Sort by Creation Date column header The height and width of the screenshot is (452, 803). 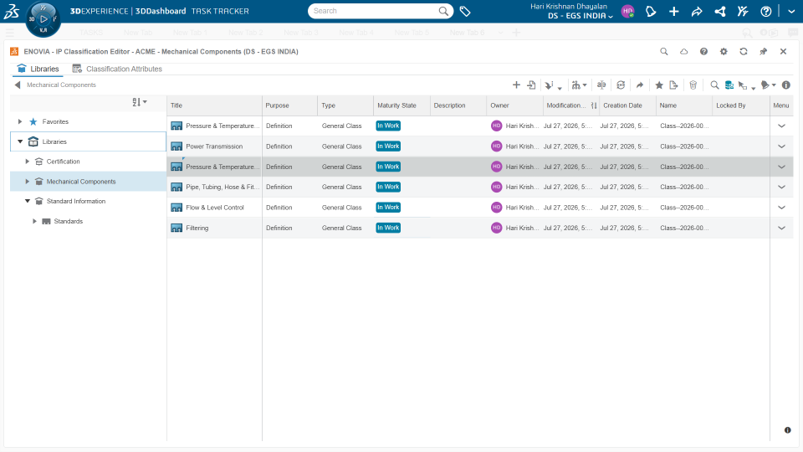(x=628, y=105)
